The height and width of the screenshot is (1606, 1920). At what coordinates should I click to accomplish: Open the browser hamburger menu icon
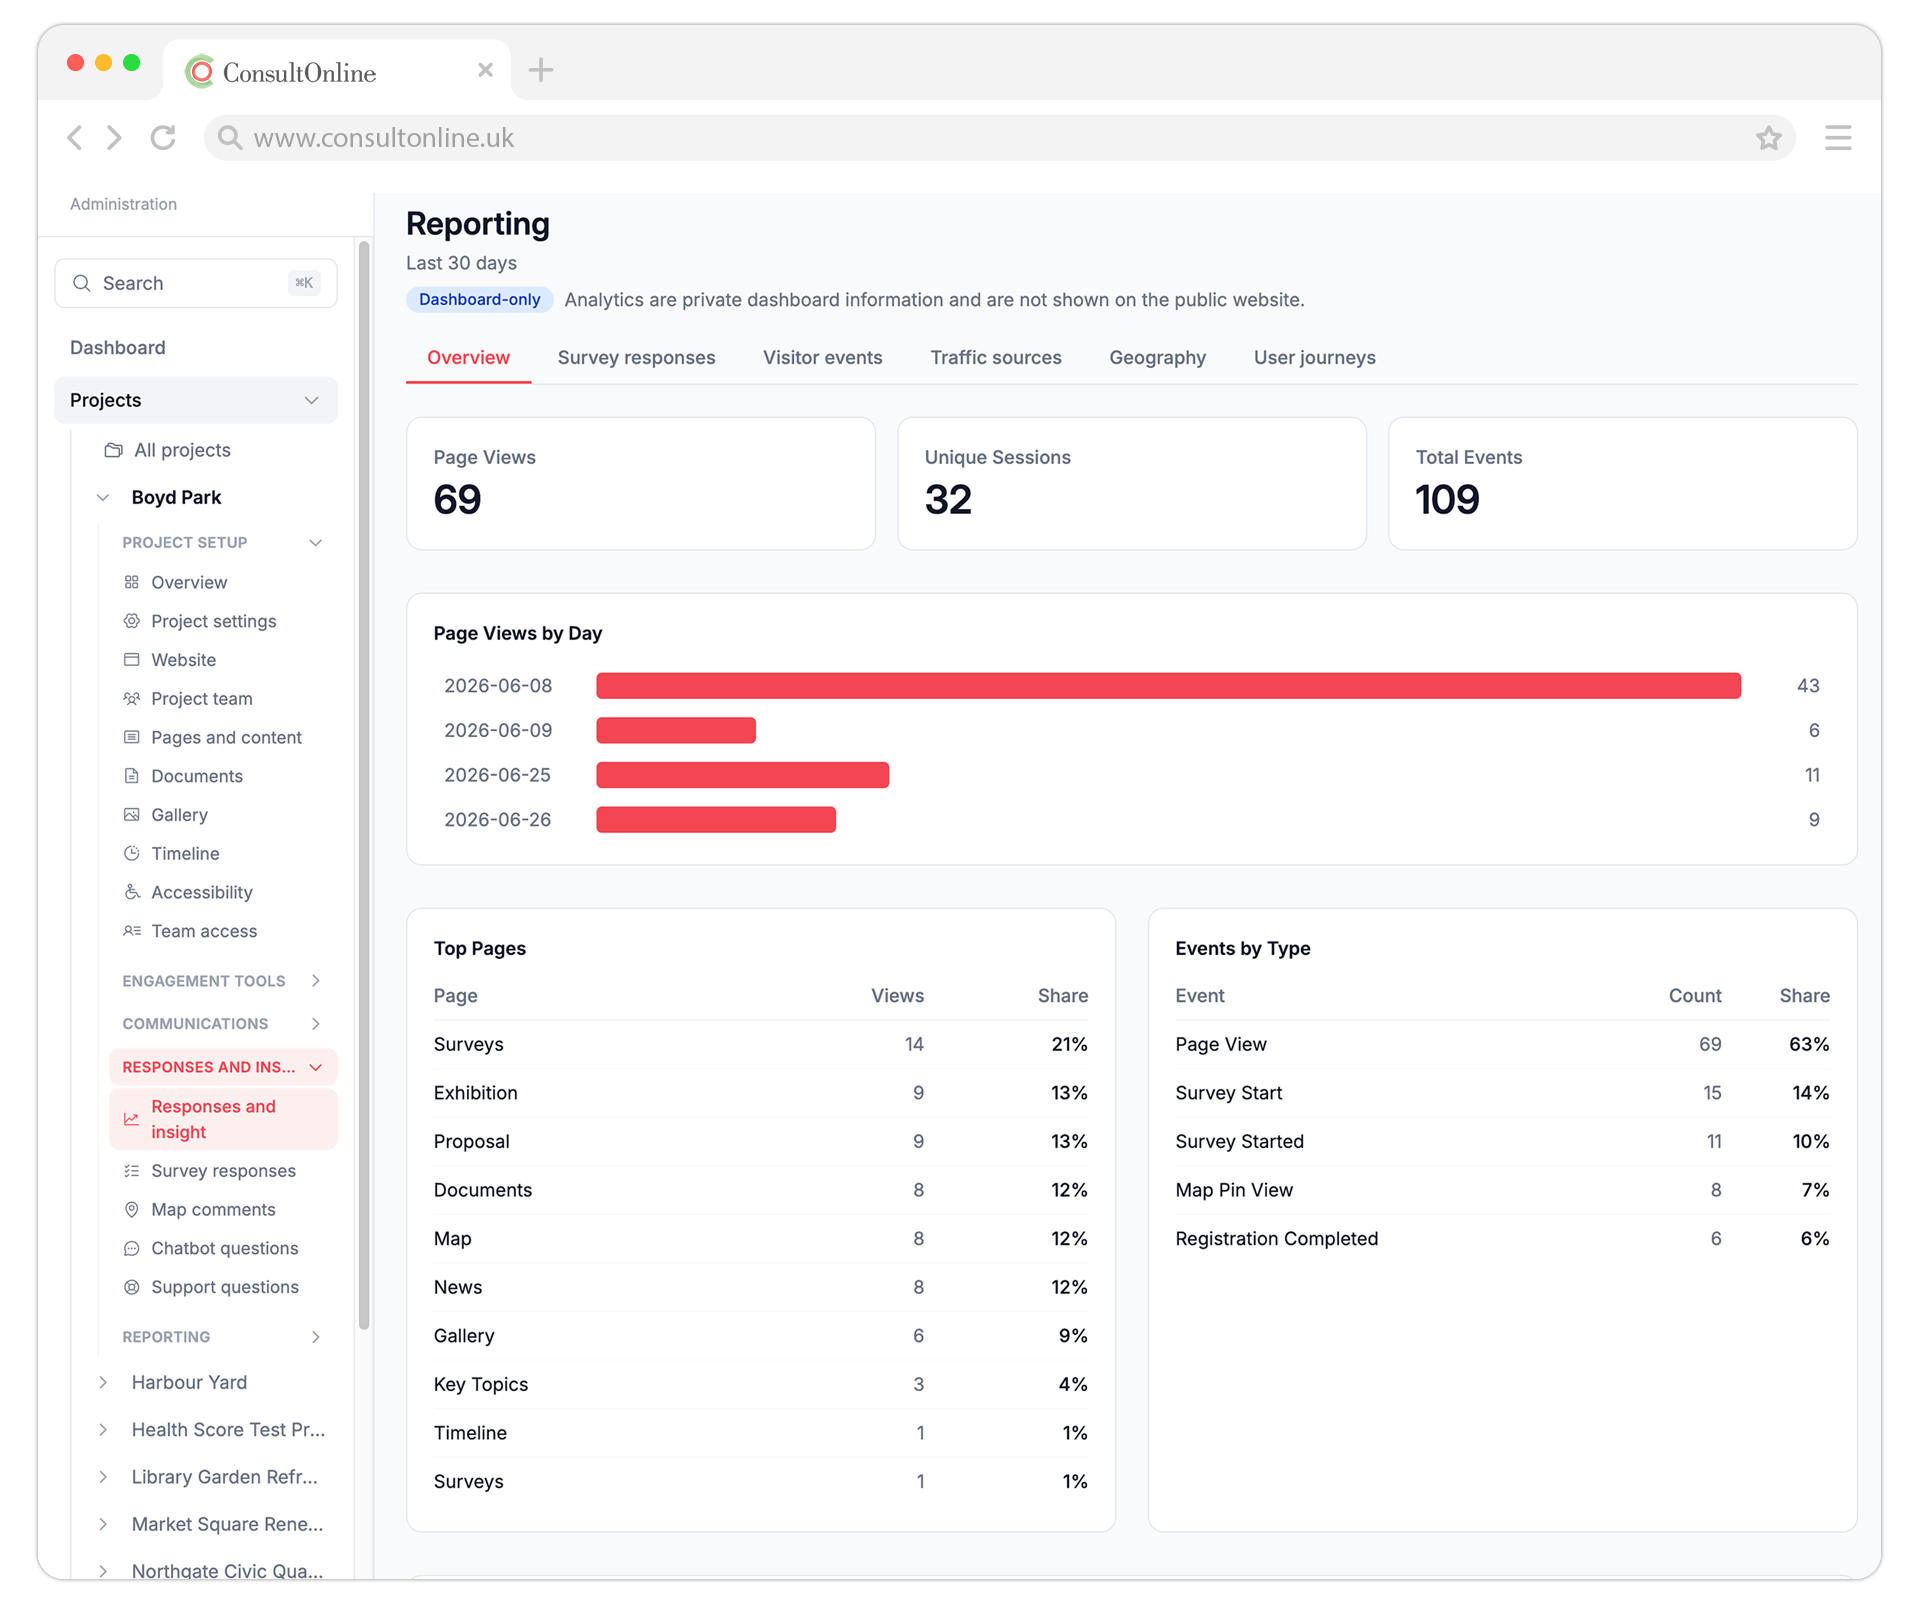(x=1837, y=137)
